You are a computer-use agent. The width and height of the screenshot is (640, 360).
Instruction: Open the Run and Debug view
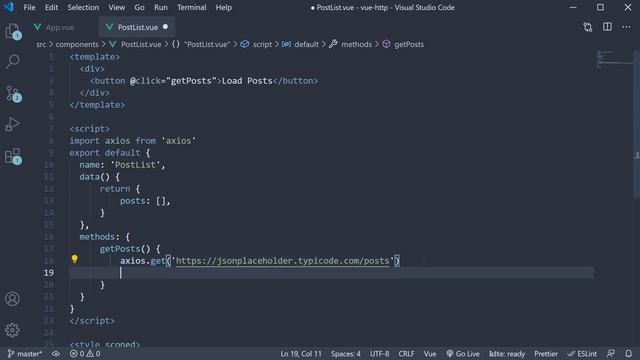pyautogui.click(x=13, y=124)
